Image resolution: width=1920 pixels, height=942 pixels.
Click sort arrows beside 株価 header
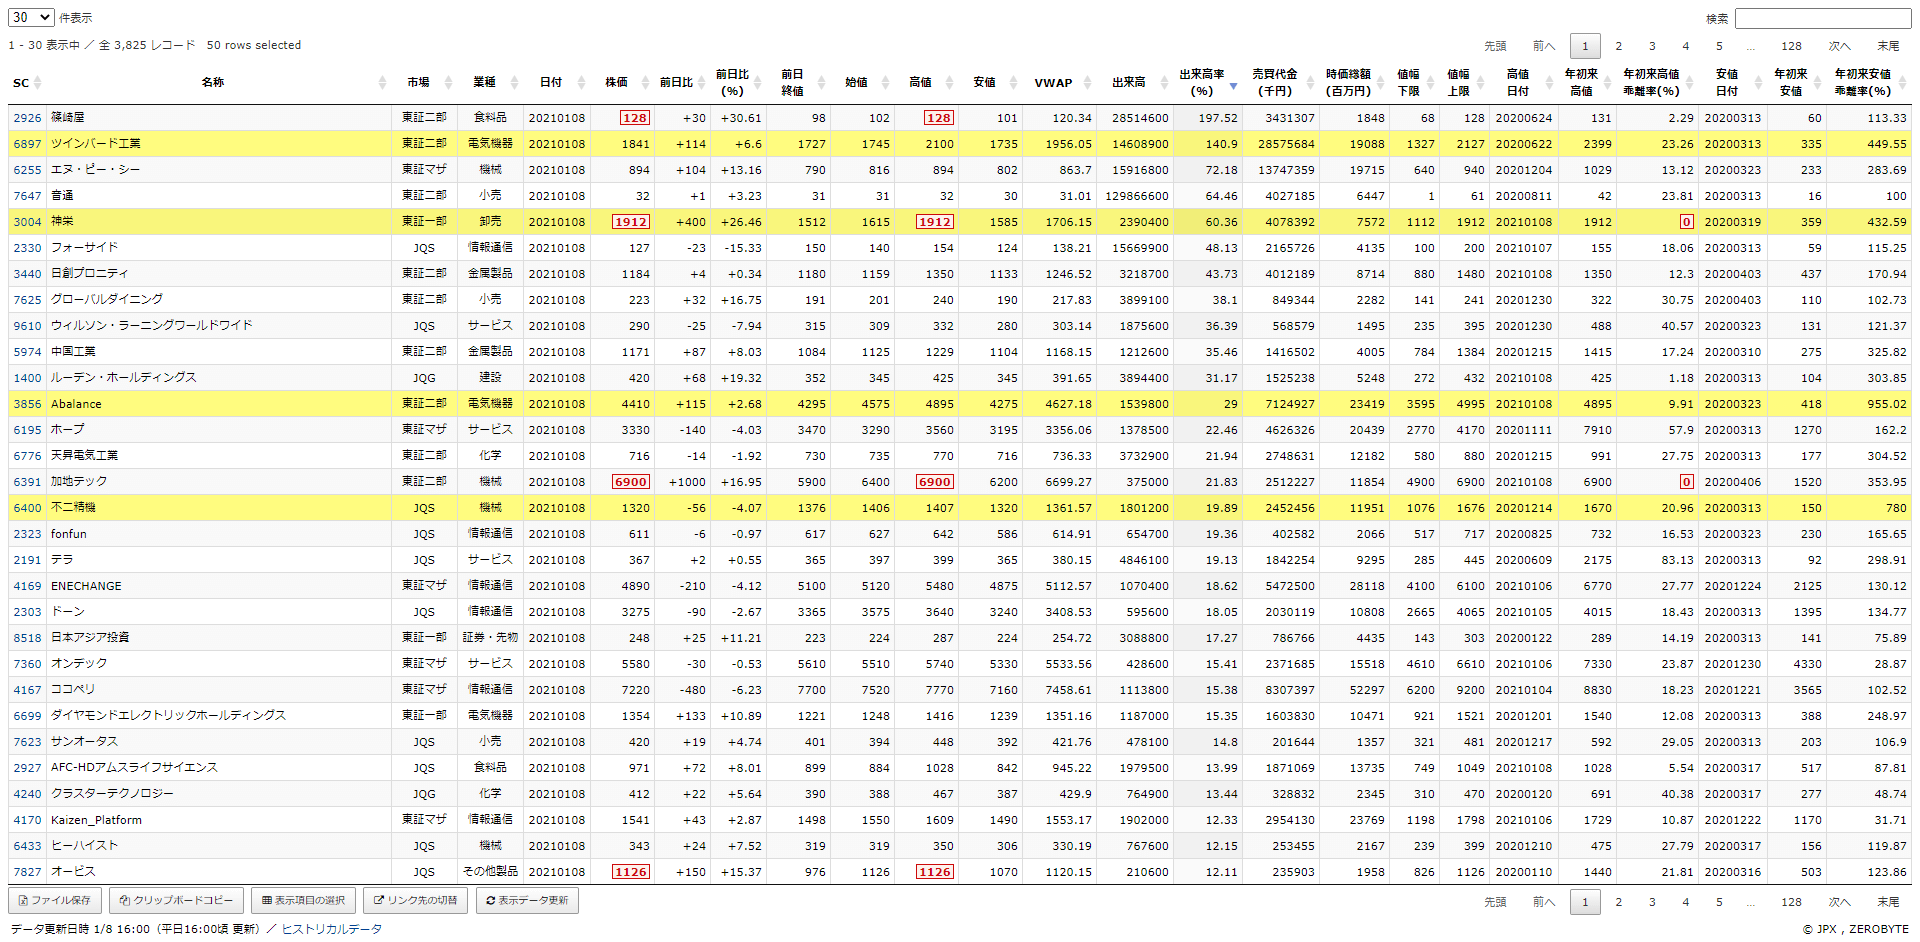point(646,83)
